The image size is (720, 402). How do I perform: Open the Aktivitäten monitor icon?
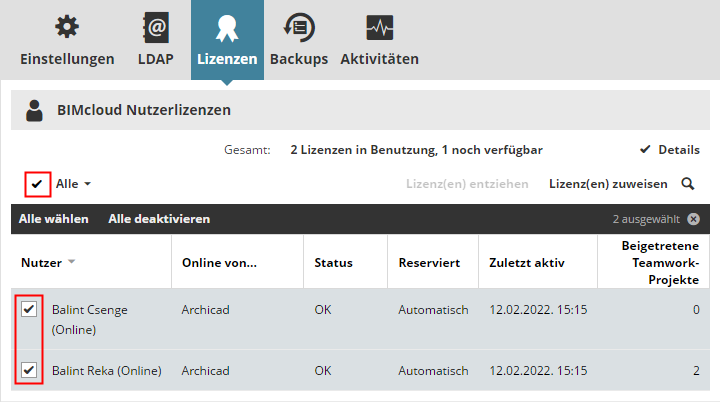(379, 27)
